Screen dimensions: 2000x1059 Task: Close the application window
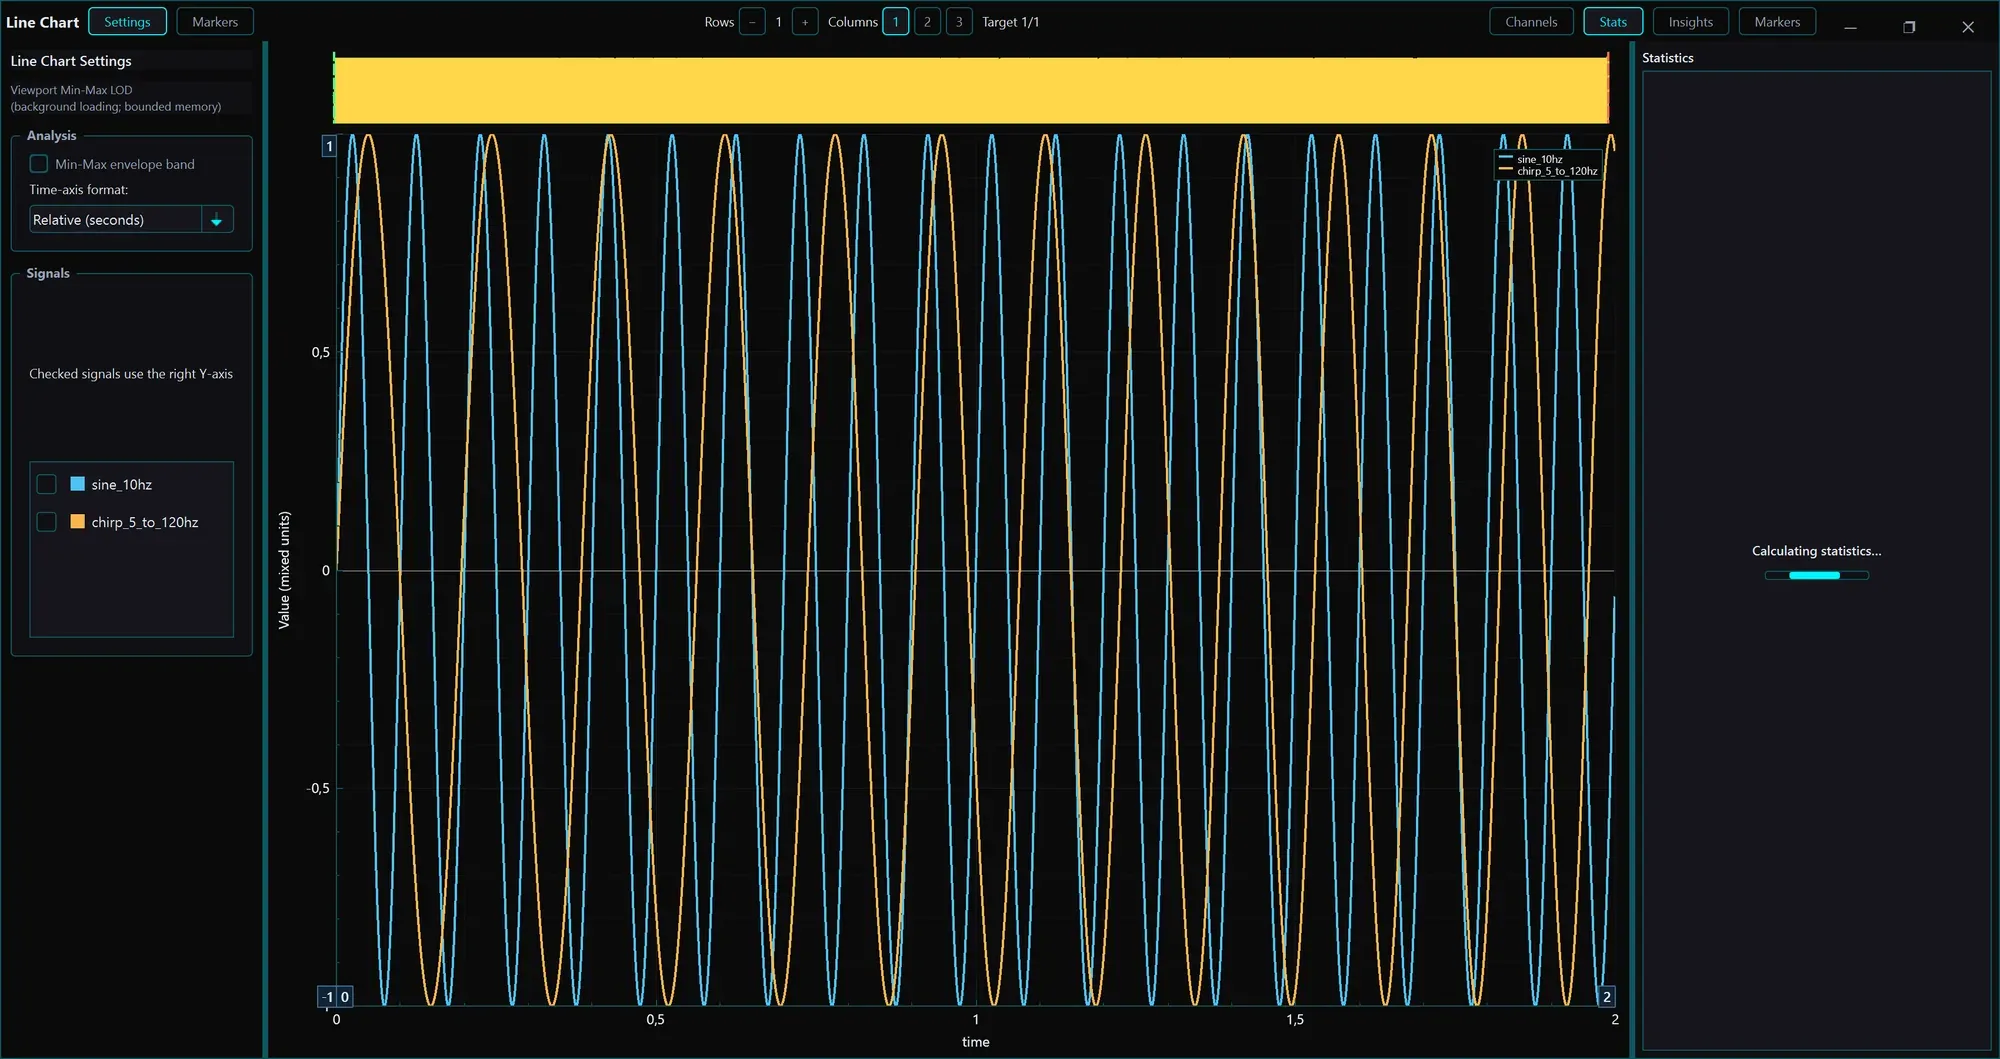[x=1968, y=27]
